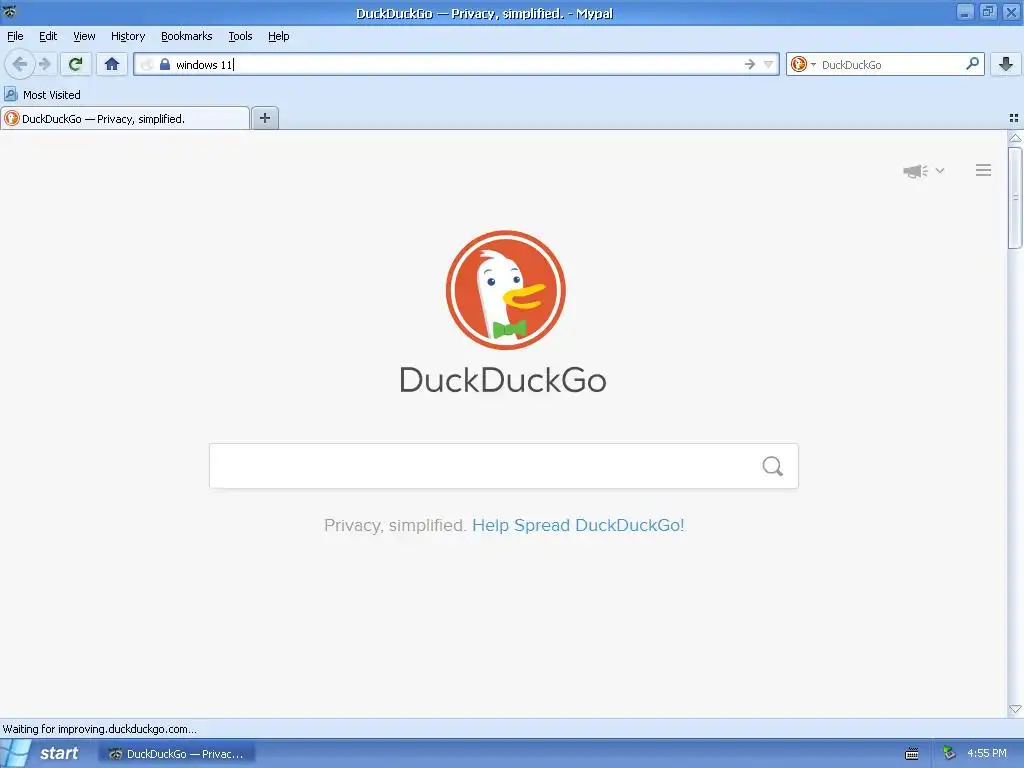Open the Most Visited bookmarks folder
Screen dimensions: 1024x768
[42, 95]
